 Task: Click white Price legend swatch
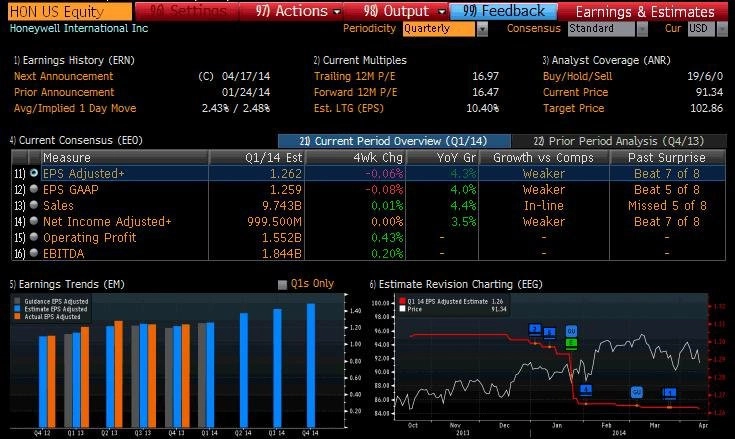[x=402, y=309]
